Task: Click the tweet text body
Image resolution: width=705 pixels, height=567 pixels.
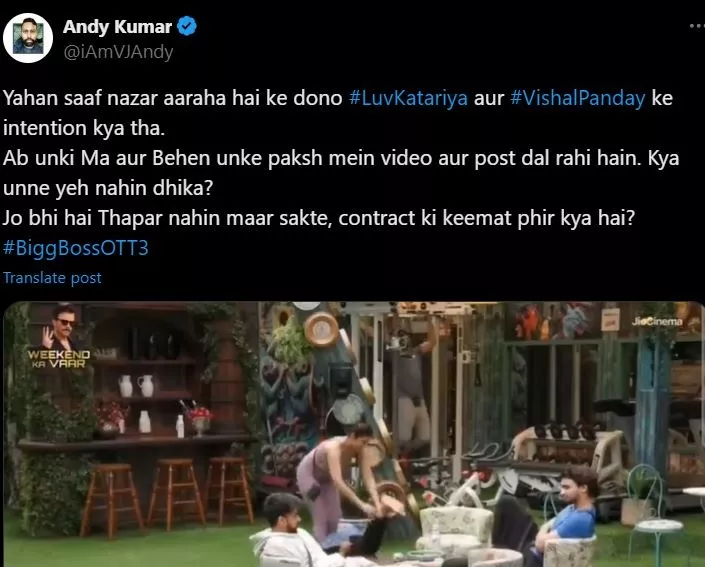Action: pos(341,173)
